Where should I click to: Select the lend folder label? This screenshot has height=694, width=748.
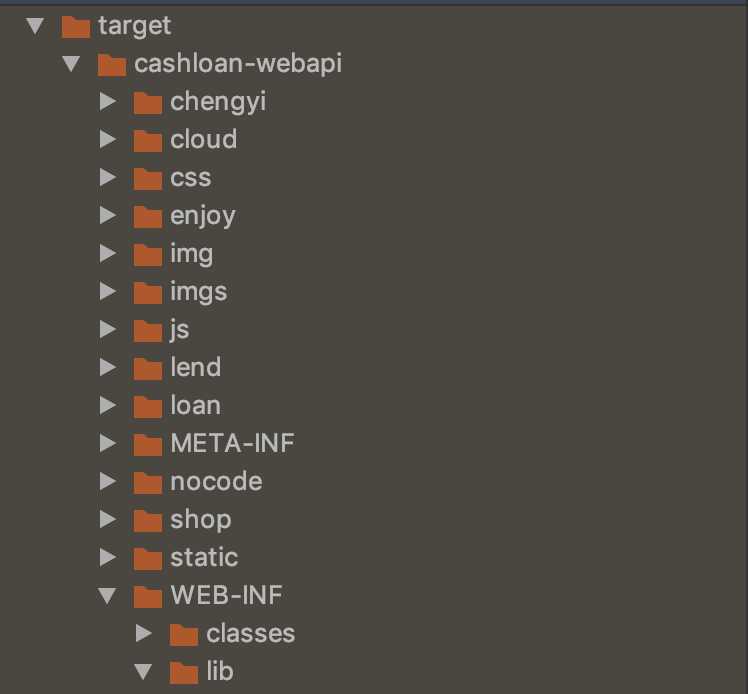[196, 367]
